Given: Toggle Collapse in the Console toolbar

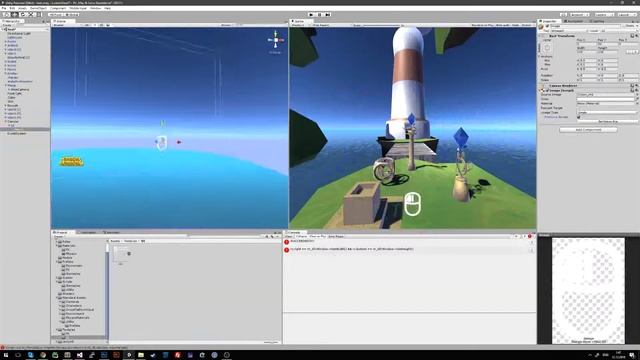Looking at the screenshot, I should pos(301,236).
